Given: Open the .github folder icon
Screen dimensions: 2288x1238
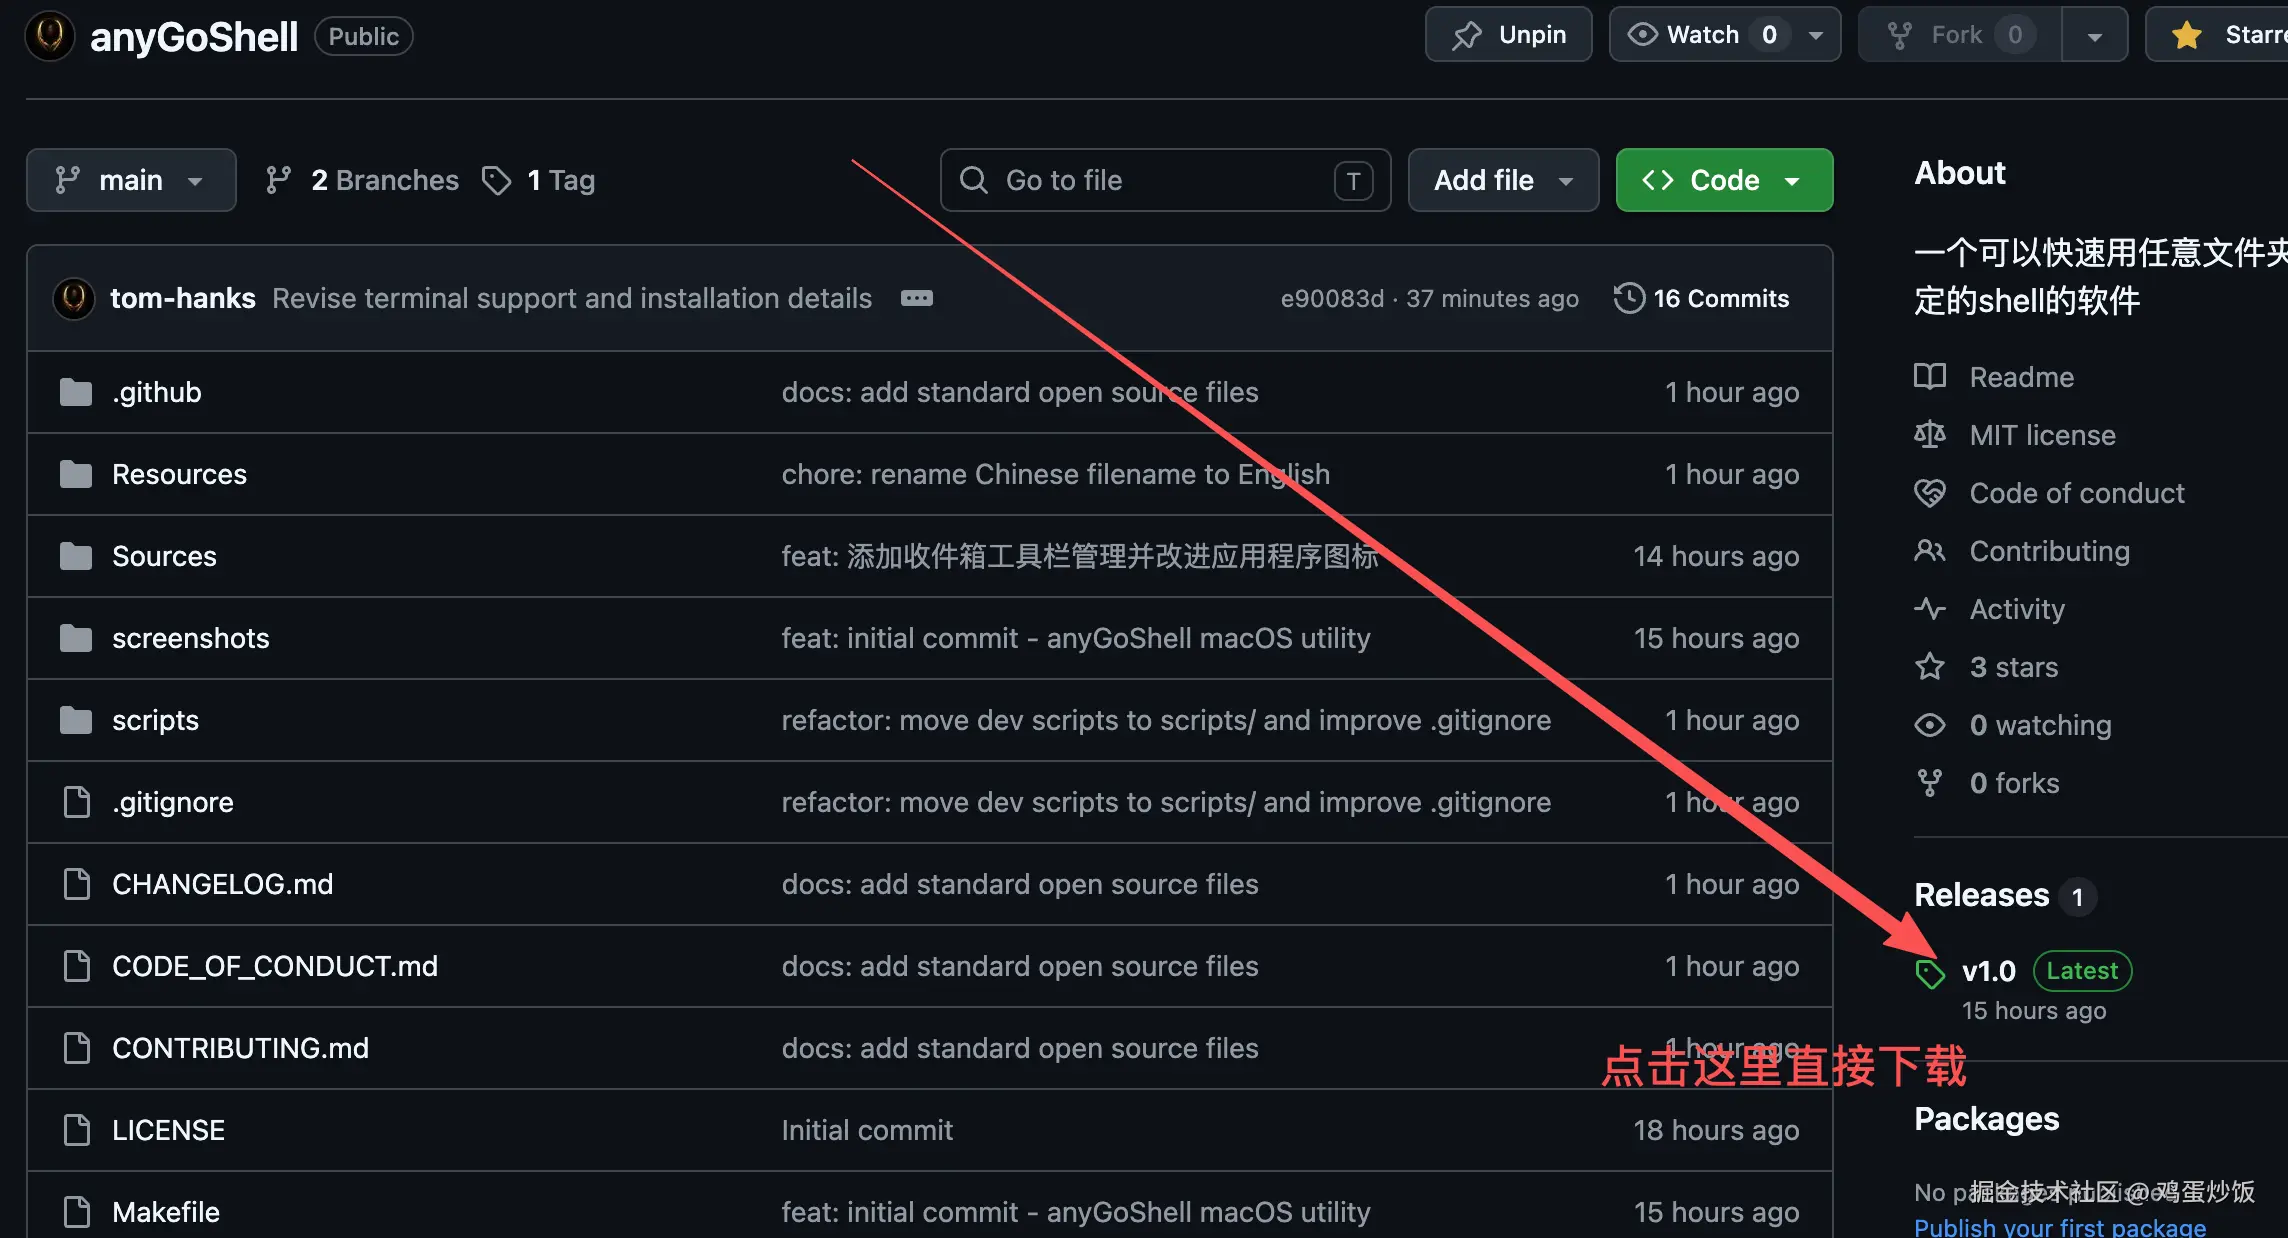Looking at the screenshot, I should coord(76,392).
